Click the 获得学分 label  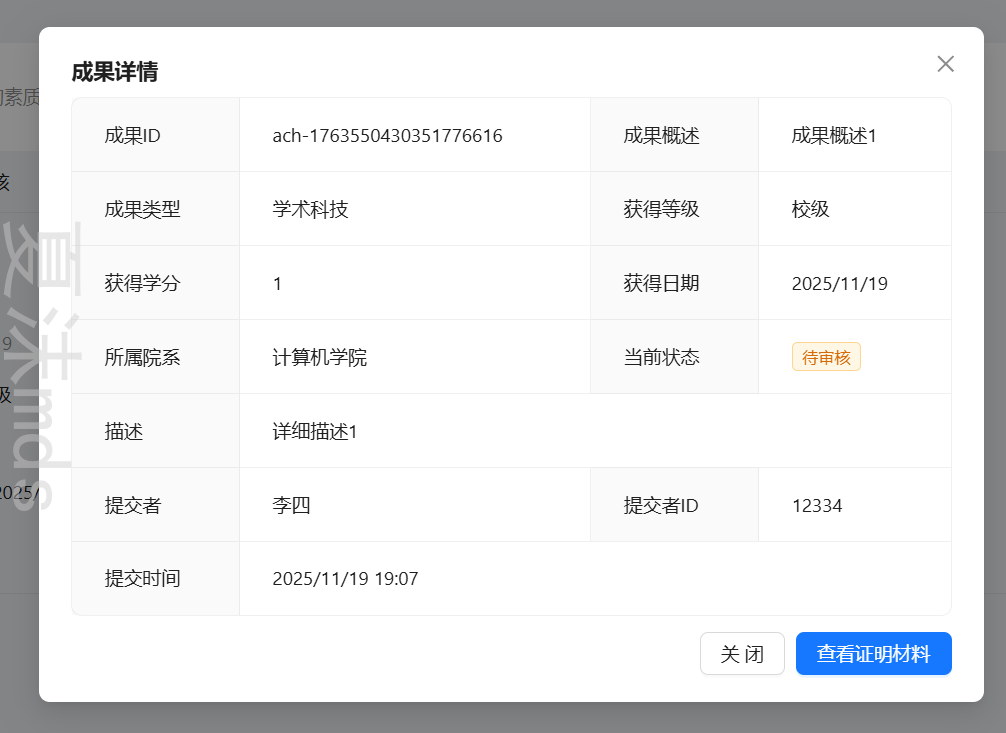pos(142,283)
